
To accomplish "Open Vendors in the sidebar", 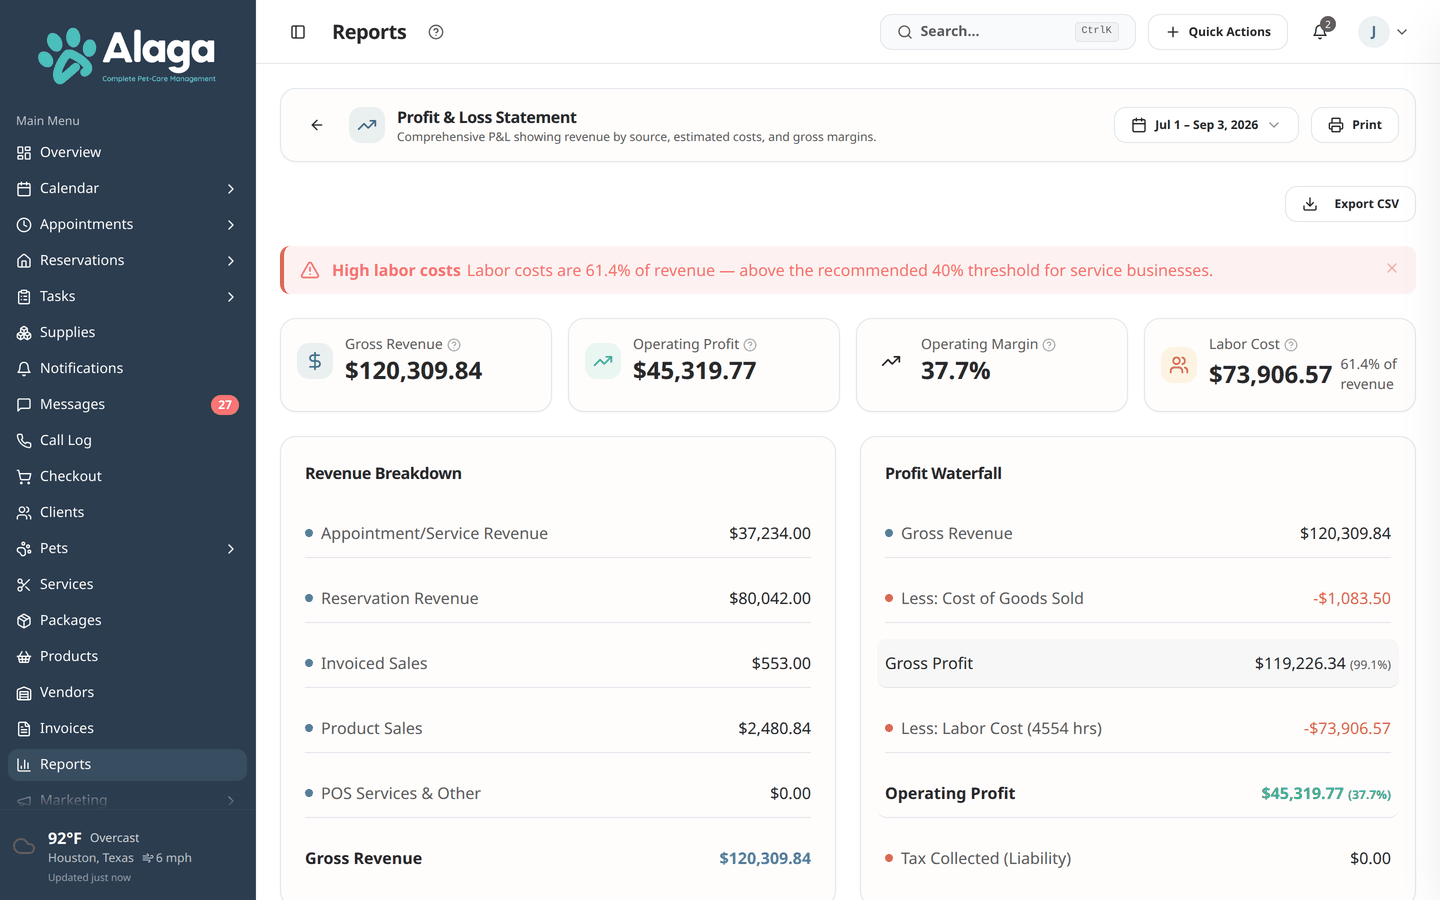I will [x=127, y=692].
